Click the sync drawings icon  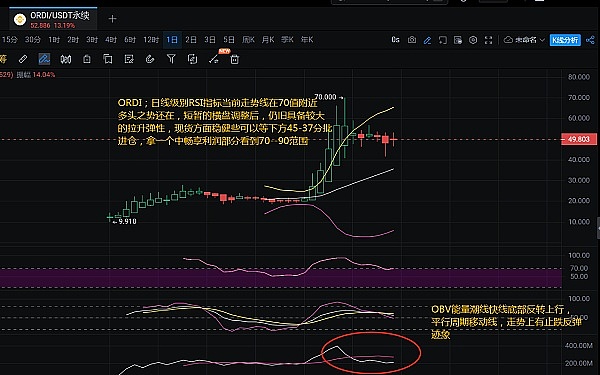pos(192,59)
